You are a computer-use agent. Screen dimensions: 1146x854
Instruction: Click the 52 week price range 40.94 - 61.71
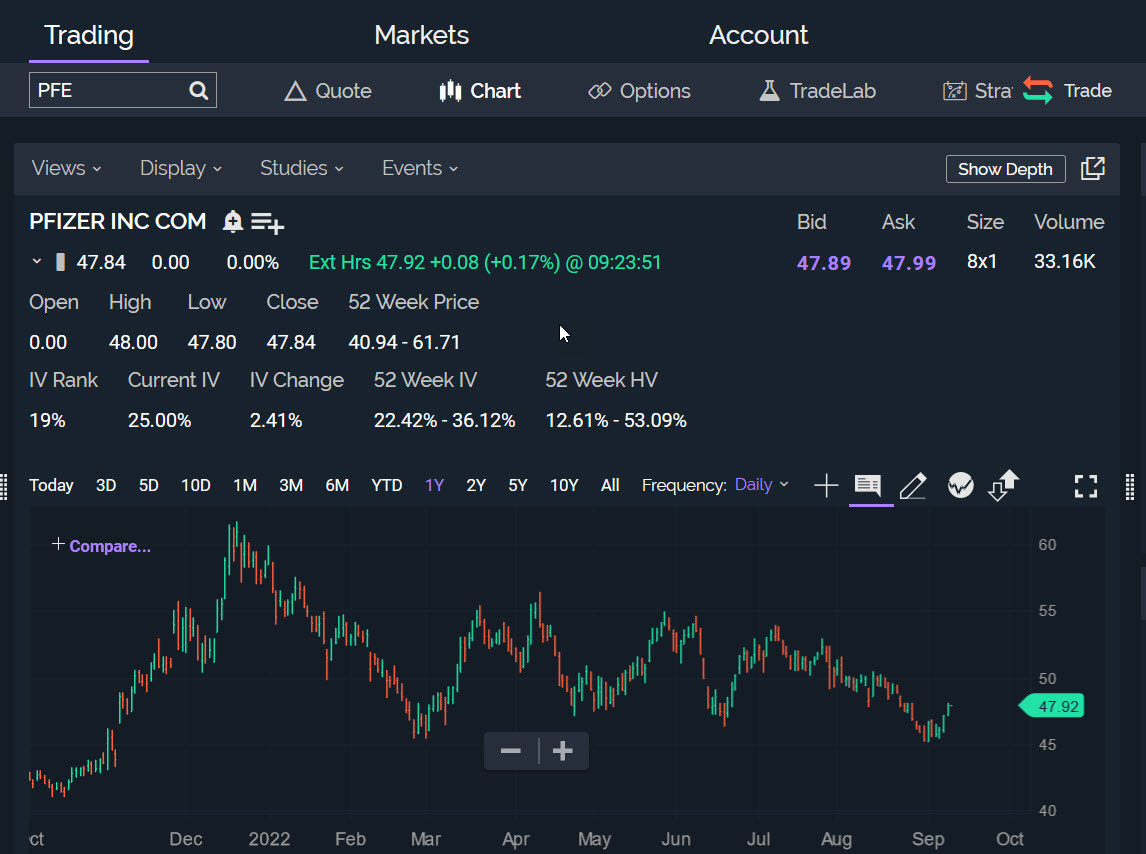pyautogui.click(x=404, y=342)
